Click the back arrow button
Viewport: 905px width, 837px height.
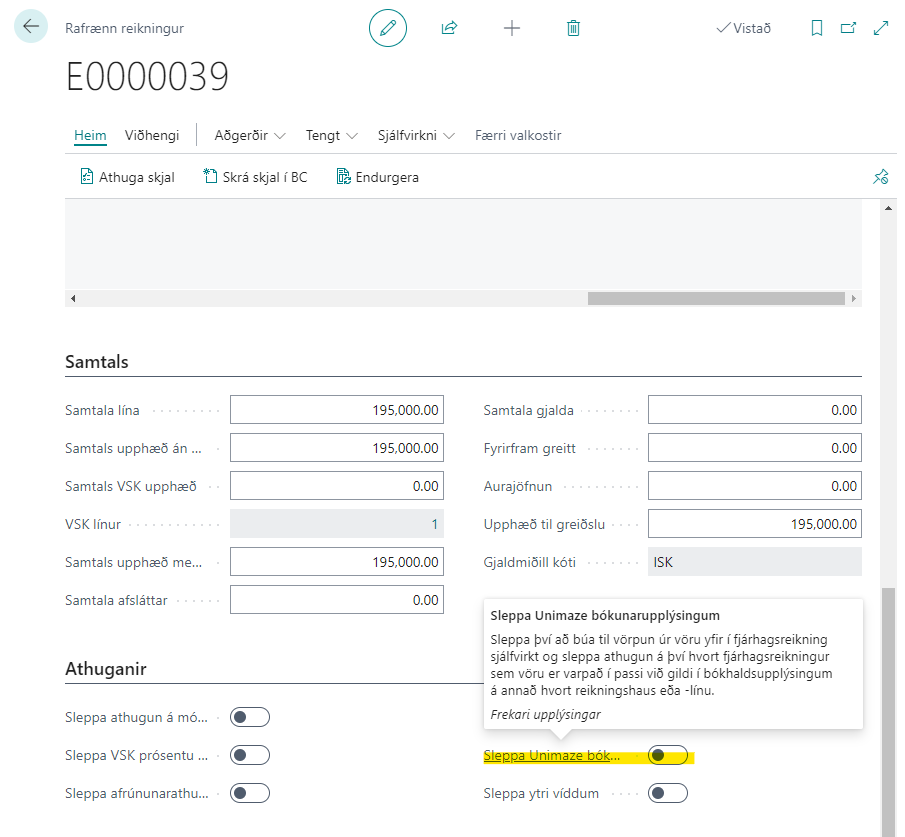pyautogui.click(x=30, y=27)
